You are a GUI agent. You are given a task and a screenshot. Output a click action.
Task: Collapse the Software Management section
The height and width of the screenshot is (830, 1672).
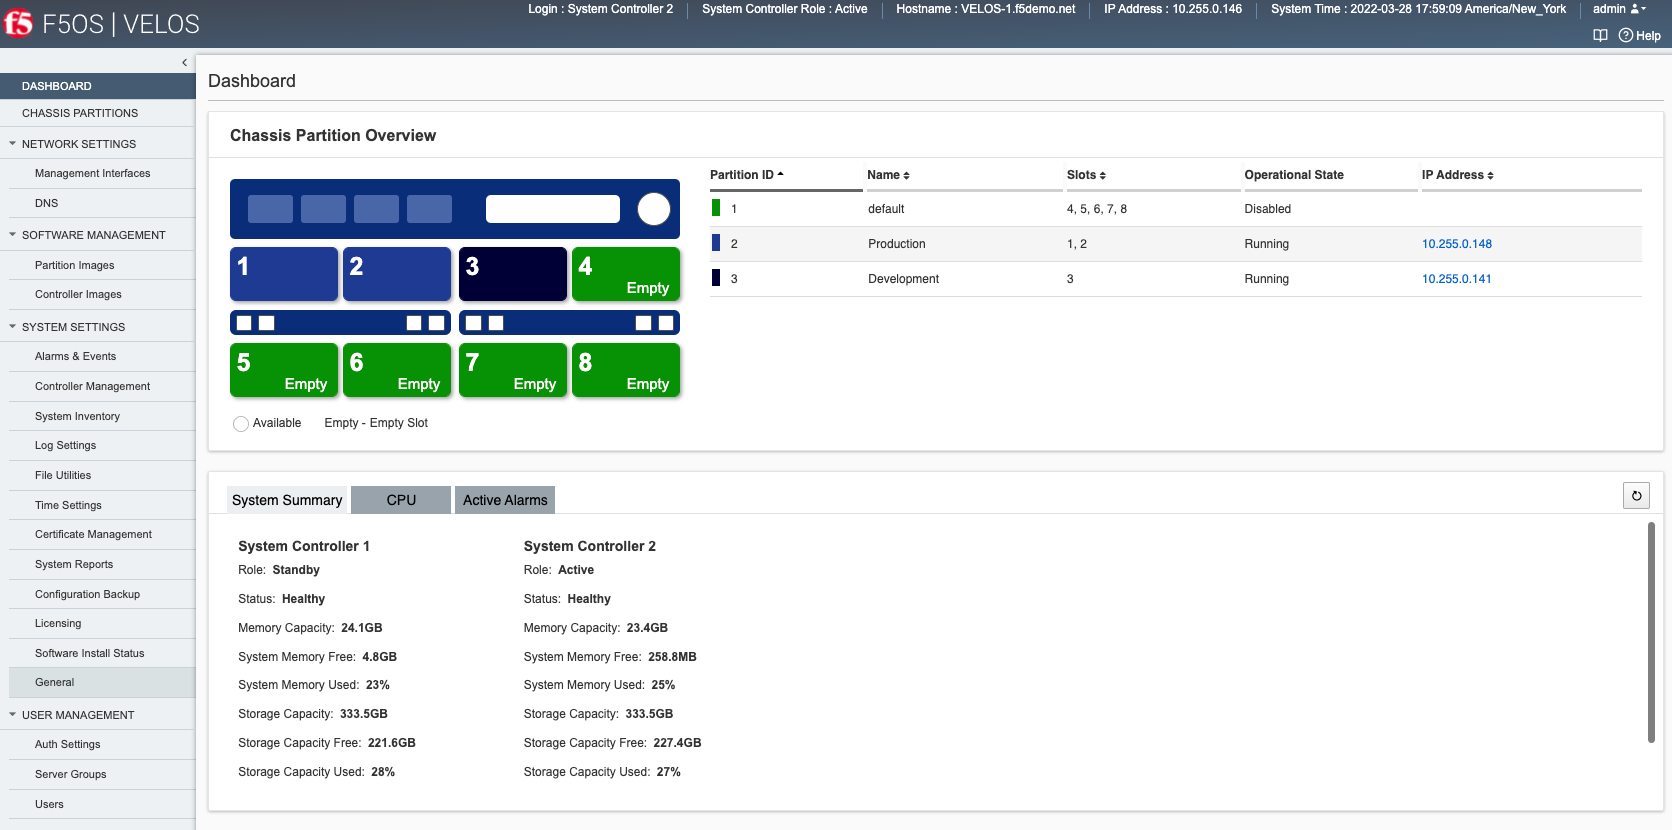pos(13,235)
